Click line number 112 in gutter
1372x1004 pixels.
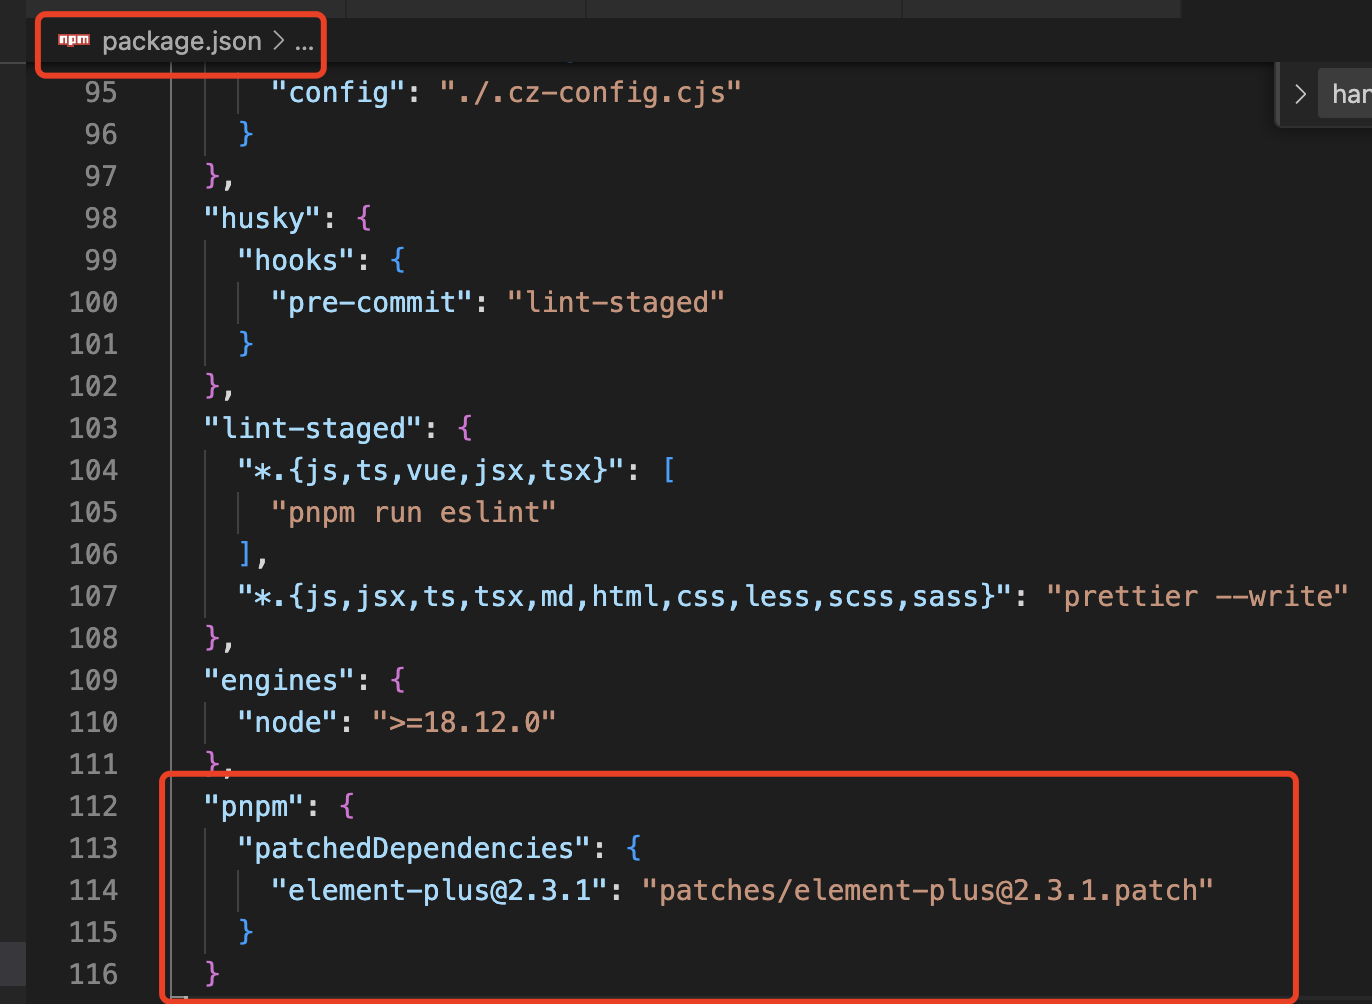coord(93,806)
